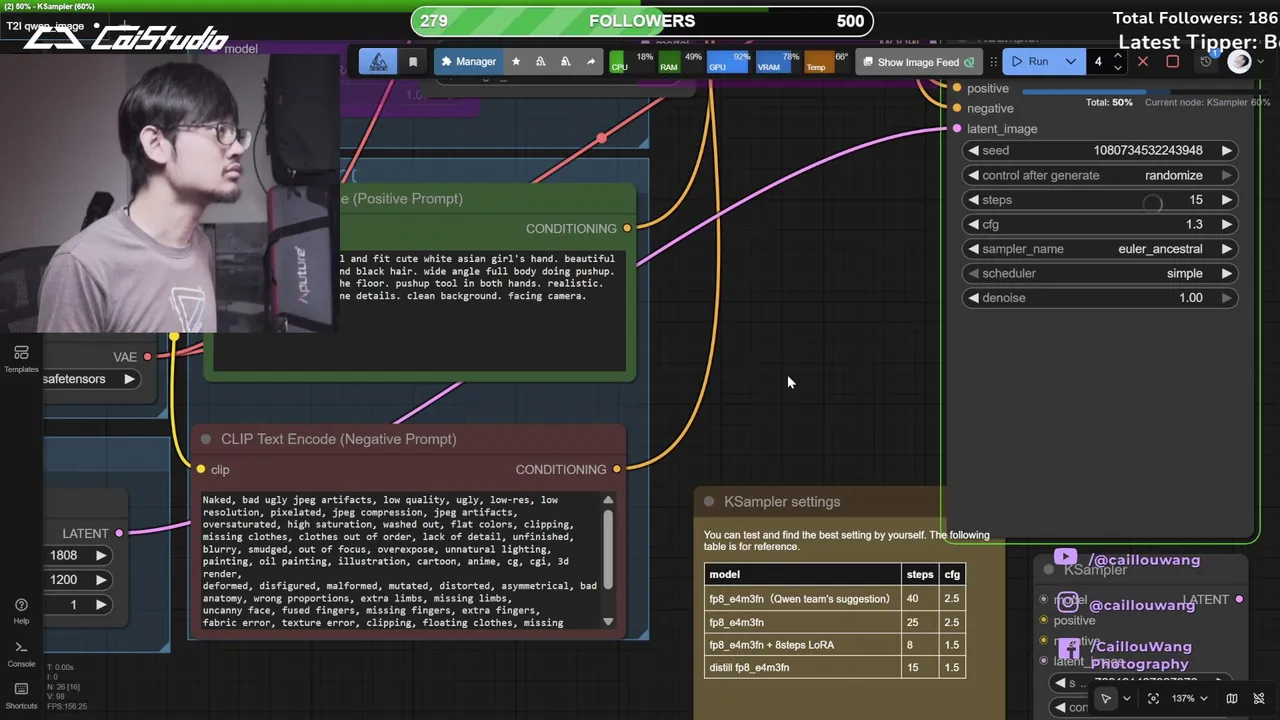Click the 'fp8_e4m3fn + 8steps LoRA' cell

coord(803,645)
